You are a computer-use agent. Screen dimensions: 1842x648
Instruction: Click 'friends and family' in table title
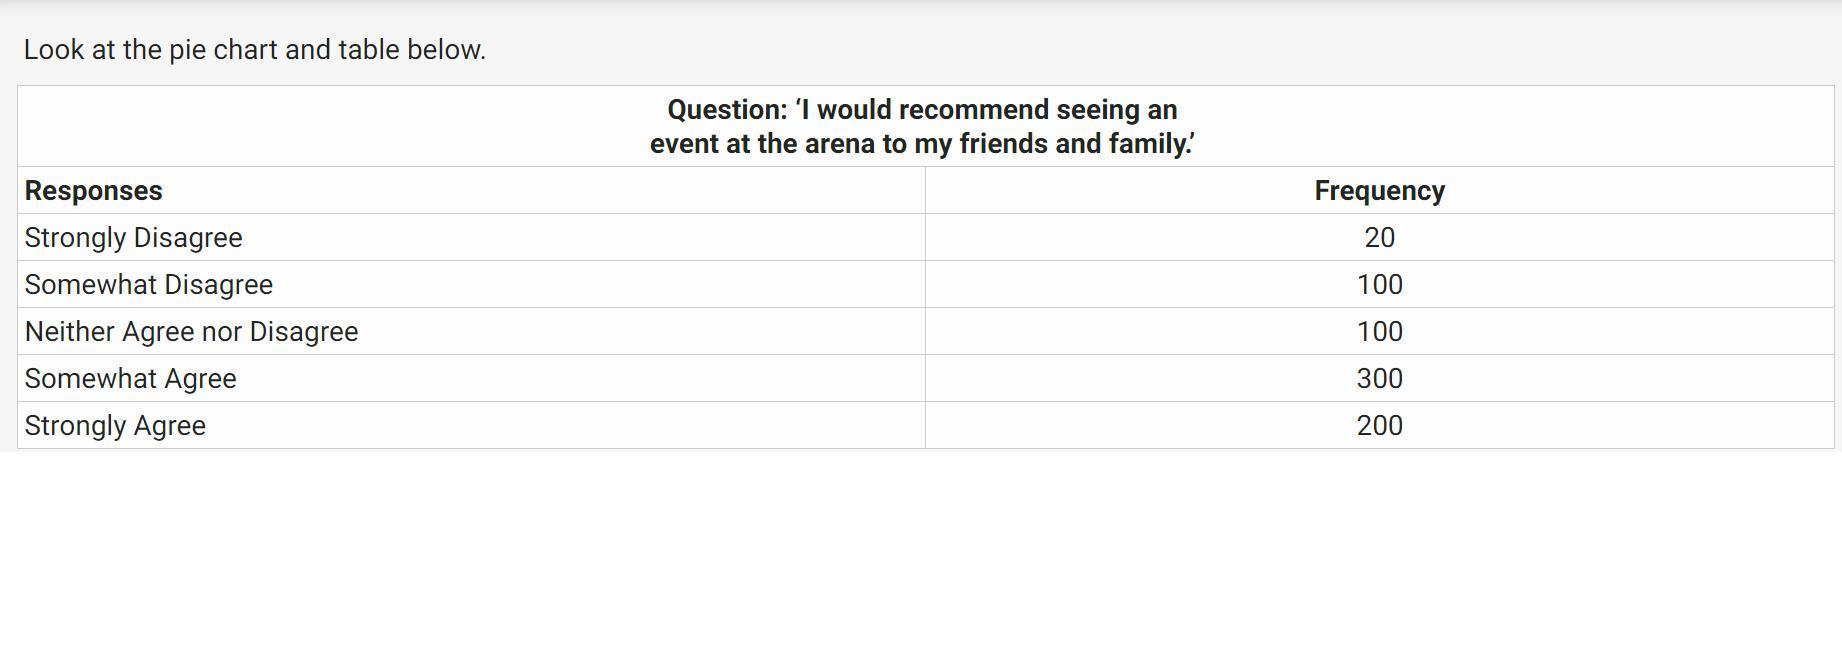(1075, 144)
